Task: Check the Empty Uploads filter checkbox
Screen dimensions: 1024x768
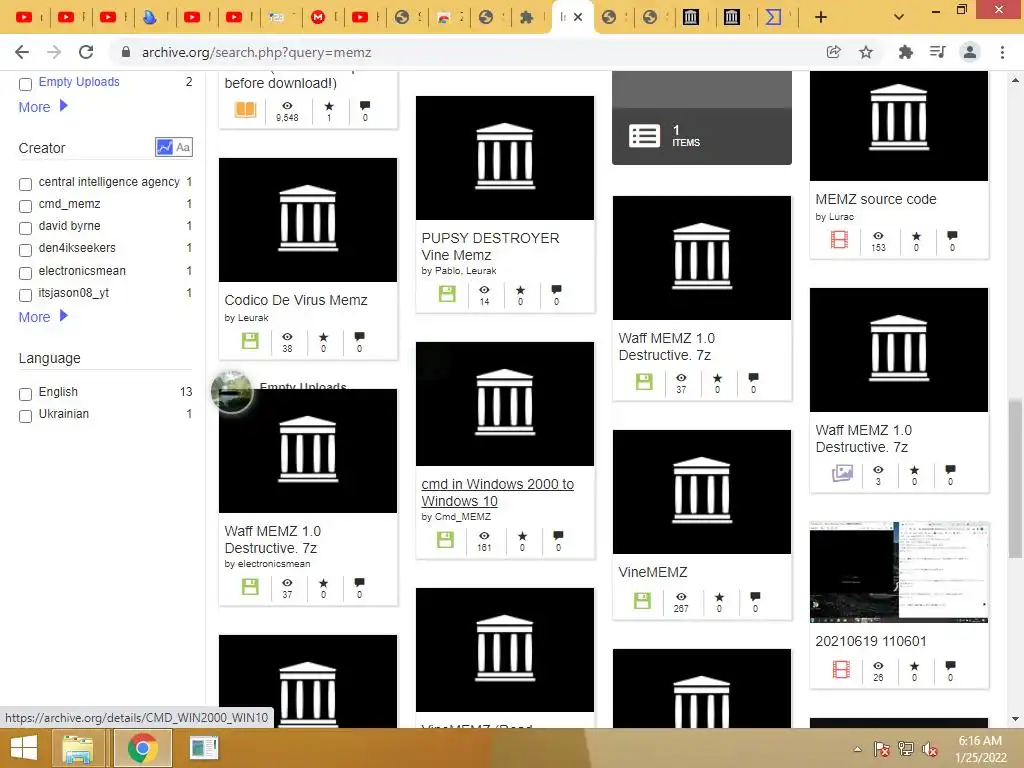Action: tap(25, 84)
